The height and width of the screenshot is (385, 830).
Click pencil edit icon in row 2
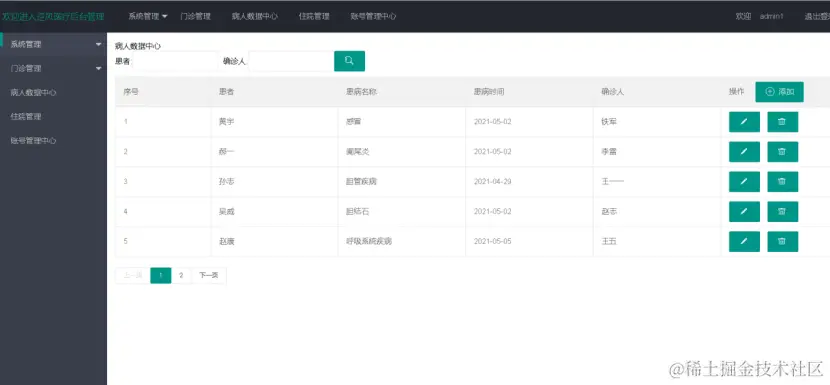744,152
